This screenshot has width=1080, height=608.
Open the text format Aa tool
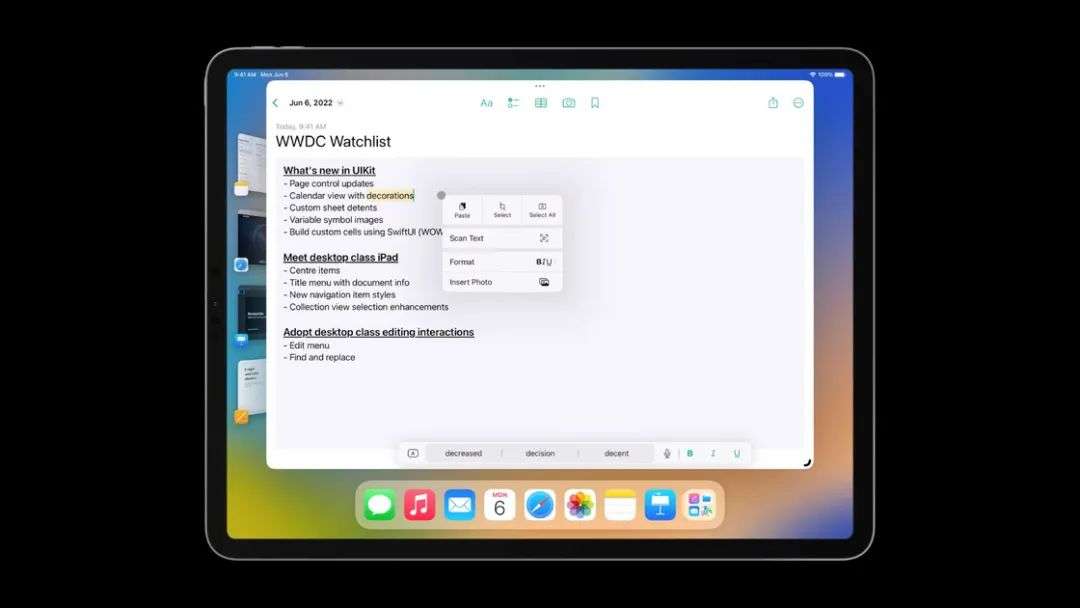[x=486, y=103]
